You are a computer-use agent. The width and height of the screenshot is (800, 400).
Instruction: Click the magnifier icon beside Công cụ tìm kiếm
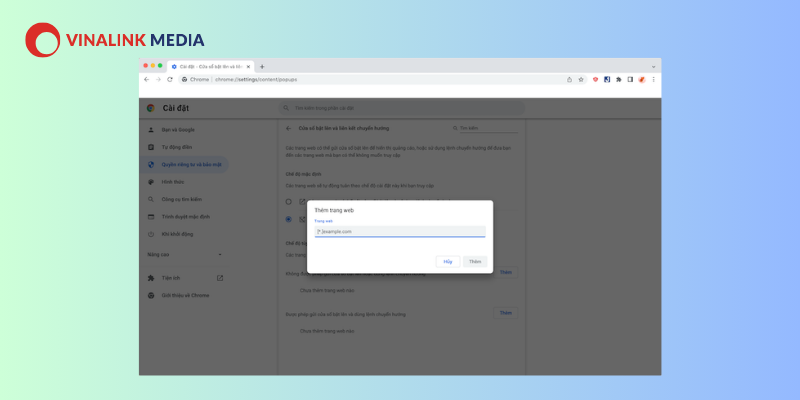pyautogui.click(x=151, y=199)
